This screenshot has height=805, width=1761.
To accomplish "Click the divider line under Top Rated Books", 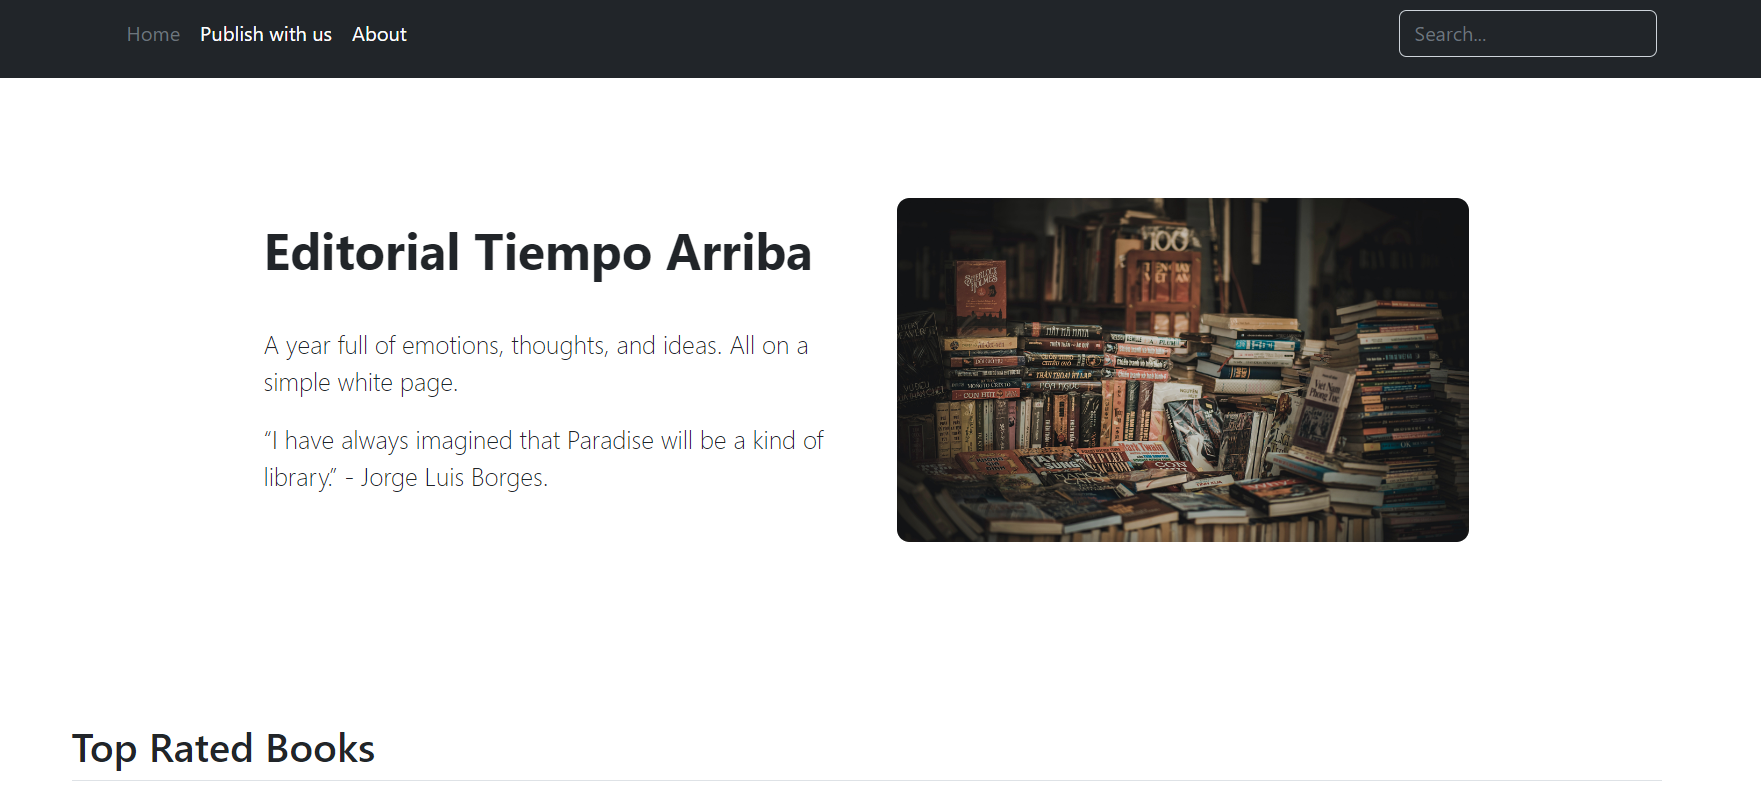I will coord(866,780).
